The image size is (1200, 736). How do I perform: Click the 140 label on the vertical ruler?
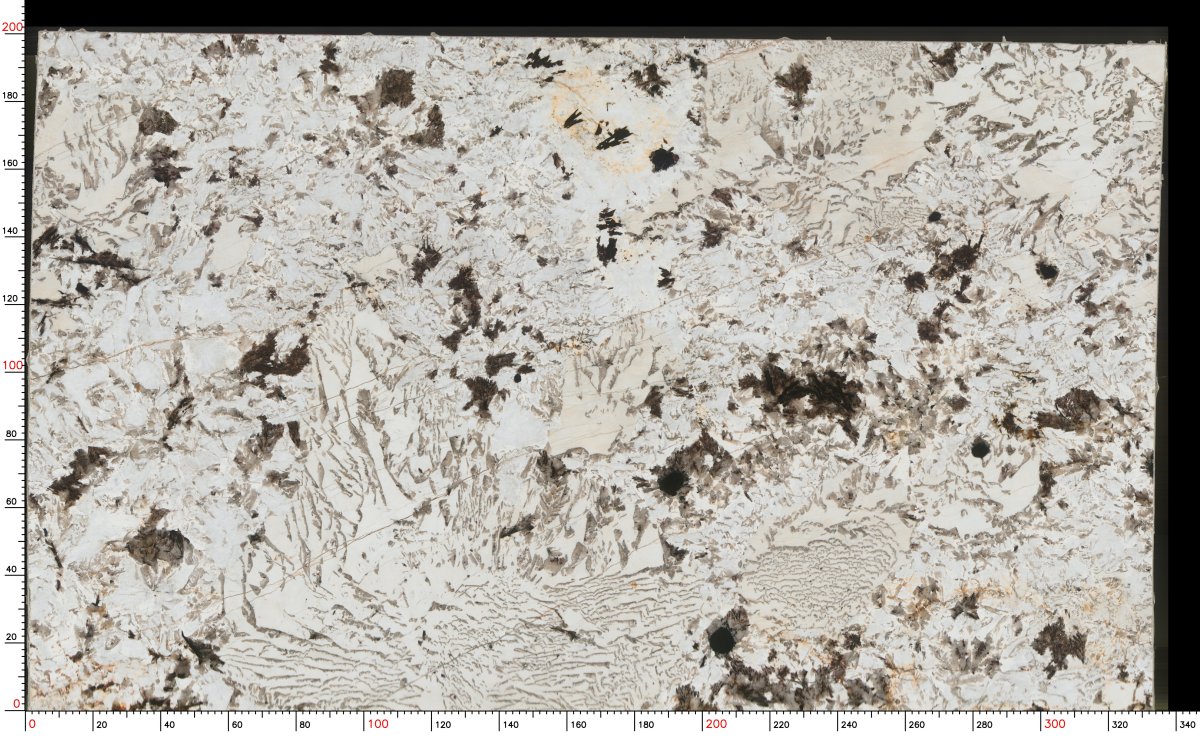(11, 231)
